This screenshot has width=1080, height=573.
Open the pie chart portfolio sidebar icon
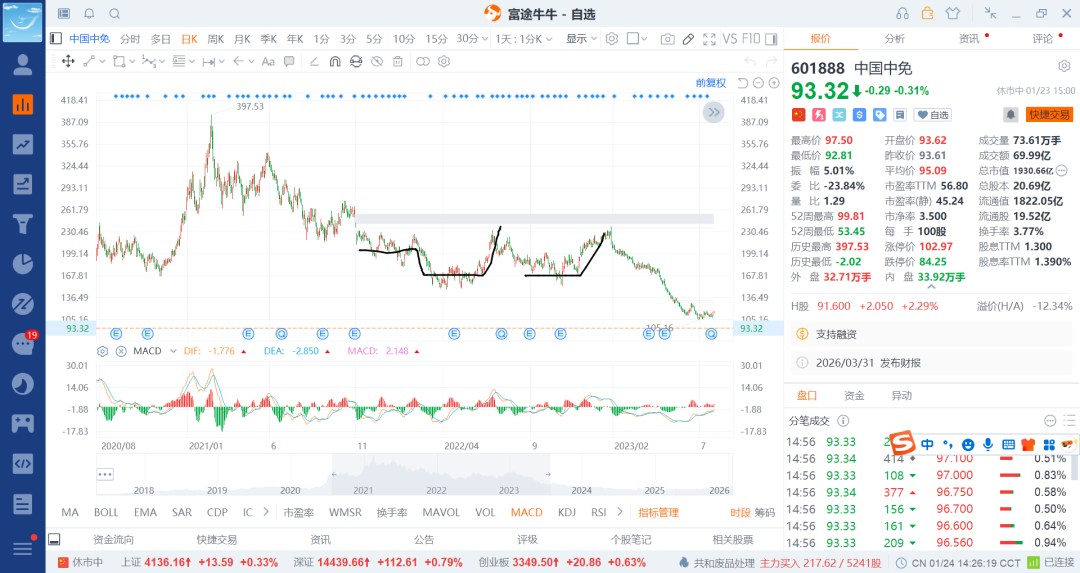(23, 264)
